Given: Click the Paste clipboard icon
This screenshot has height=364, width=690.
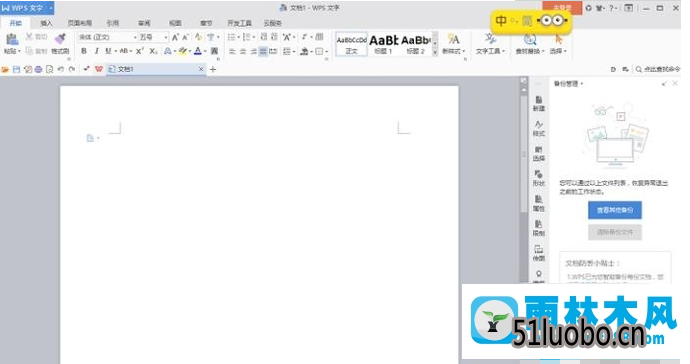Looking at the screenshot, I should pyautogui.click(x=12, y=39).
